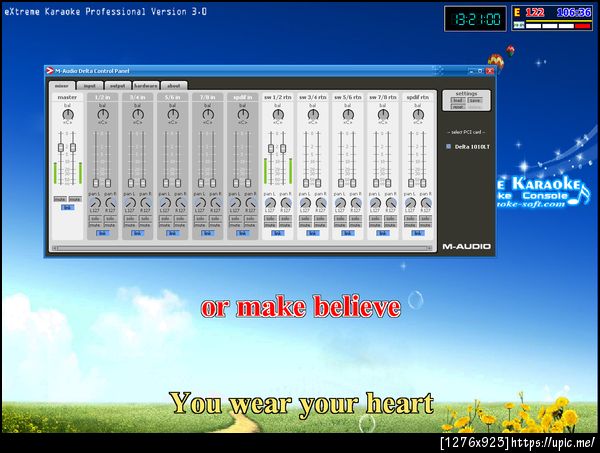This screenshot has width=600, height=453.
Task: Click the master left volume fader
Action: pos(61,148)
